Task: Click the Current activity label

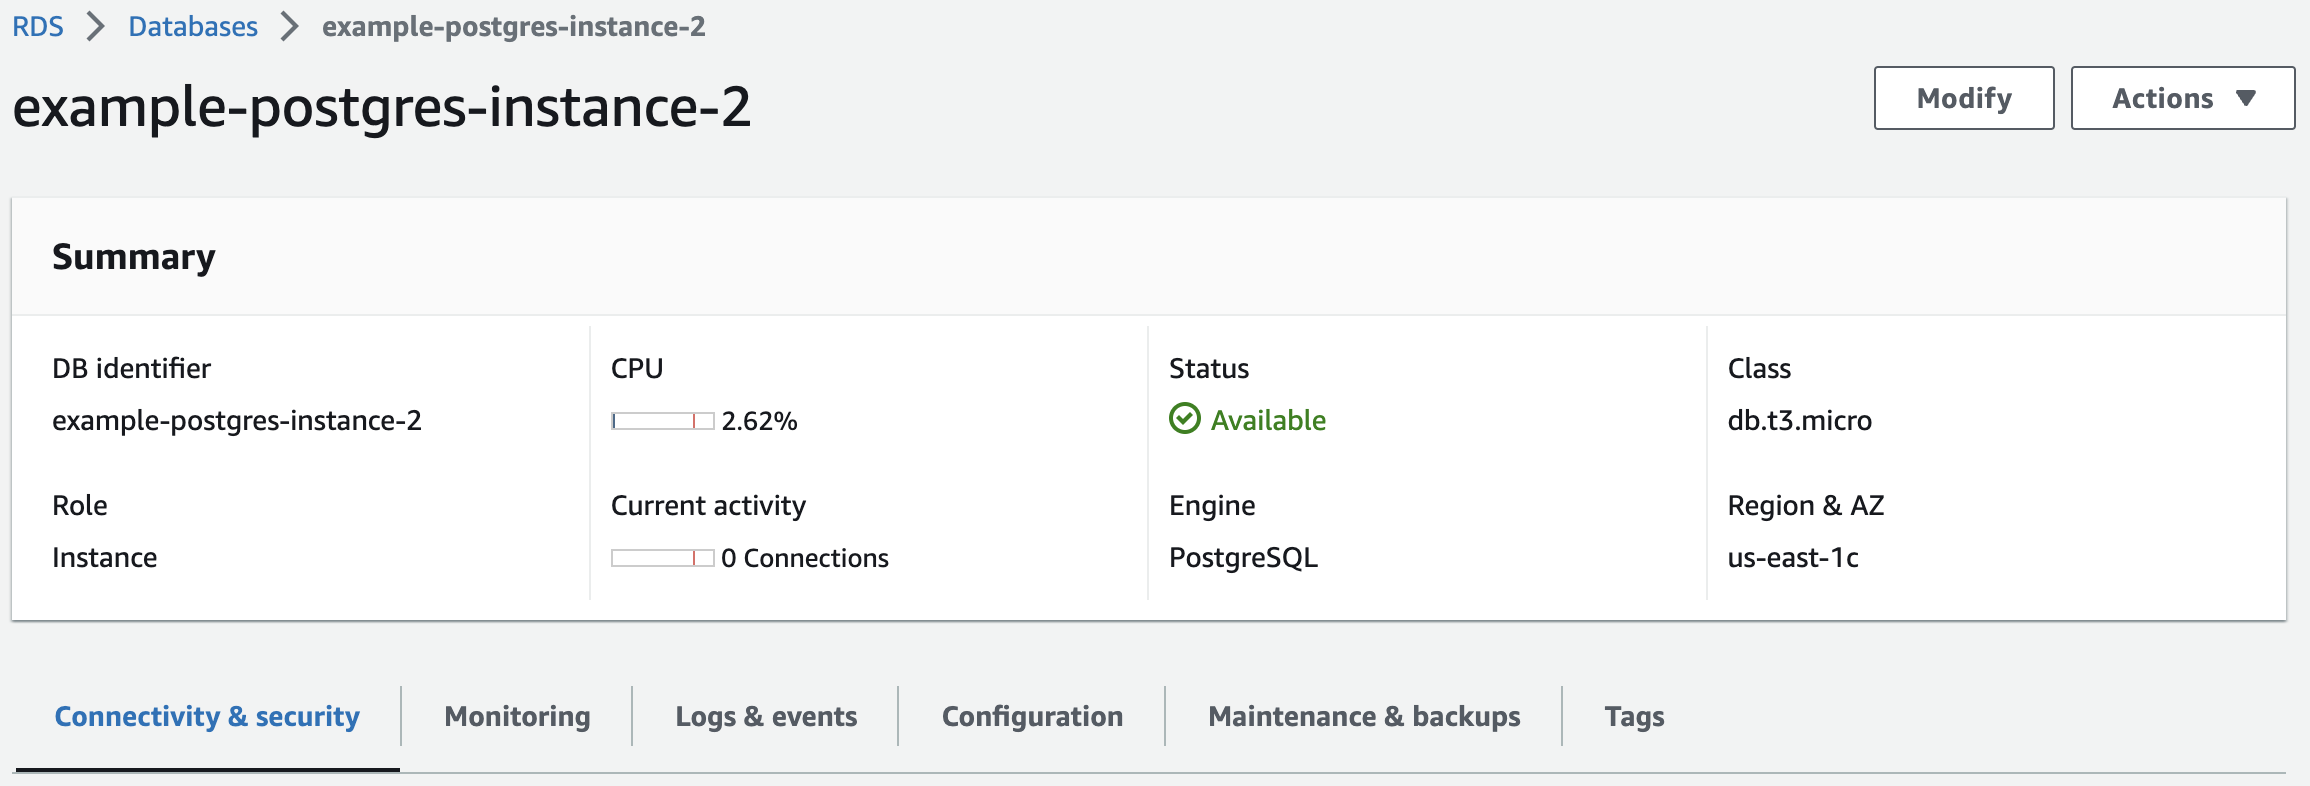Action: (x=708, y=505)
